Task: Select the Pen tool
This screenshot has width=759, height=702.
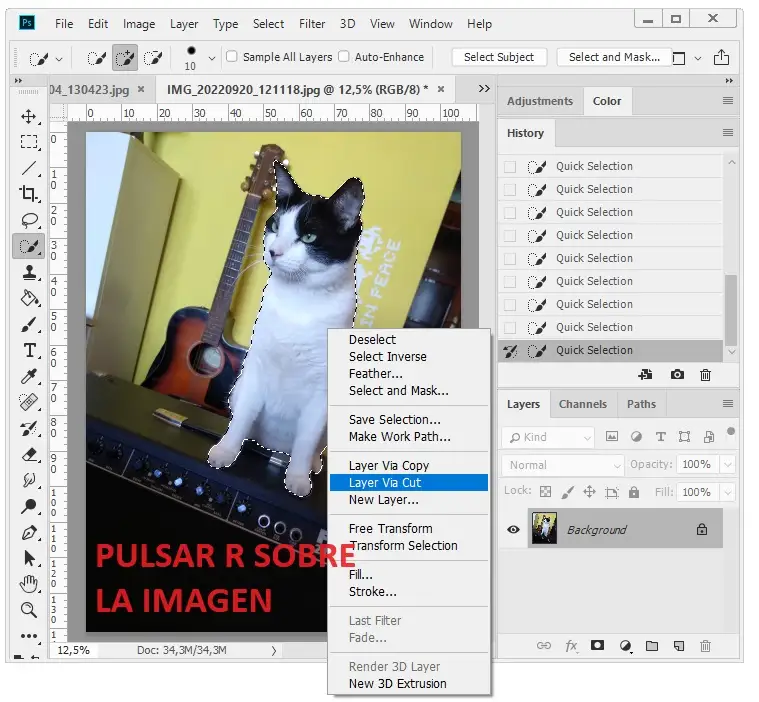Action: click(29, 533)
